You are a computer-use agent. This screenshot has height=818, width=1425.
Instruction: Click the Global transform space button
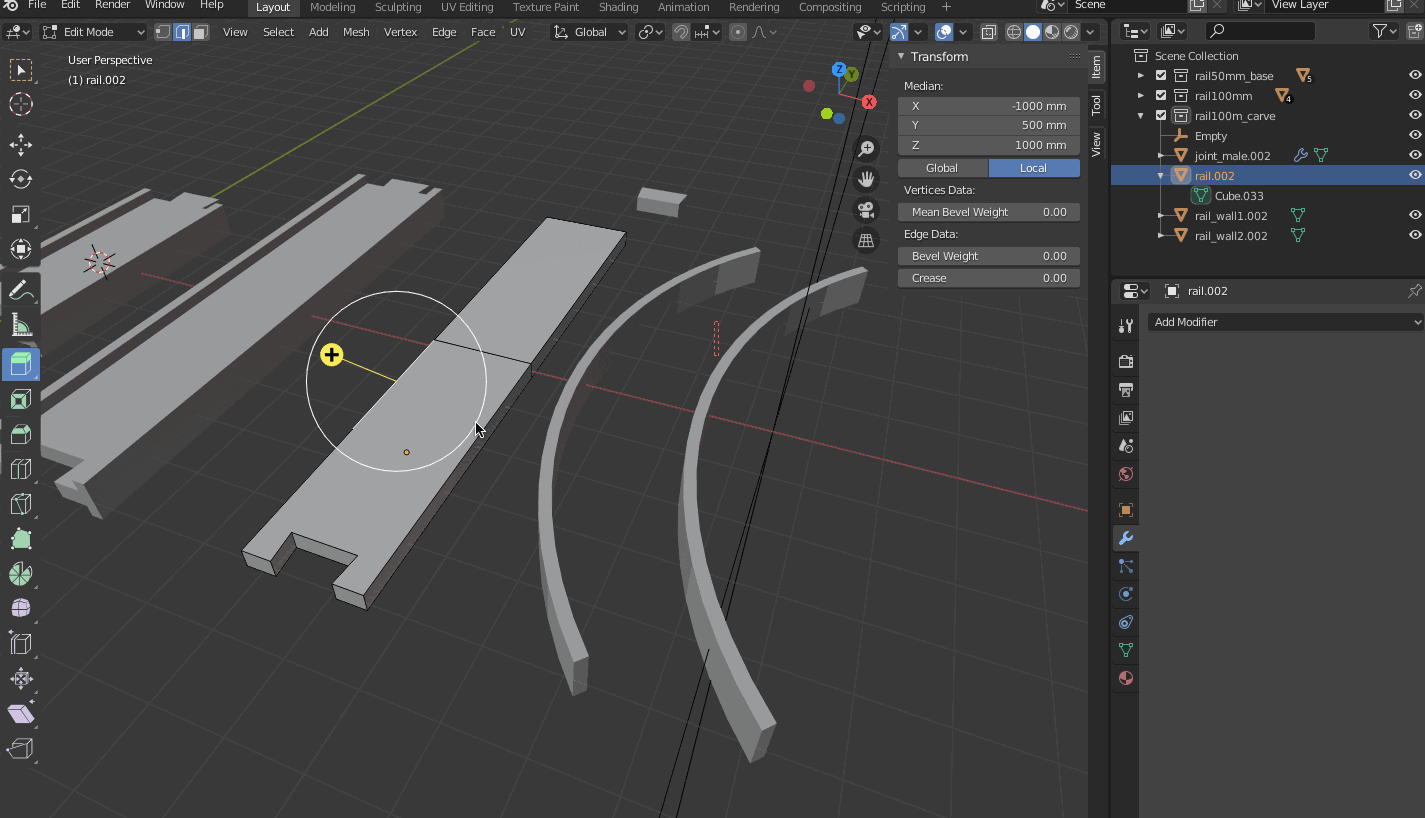942,168
